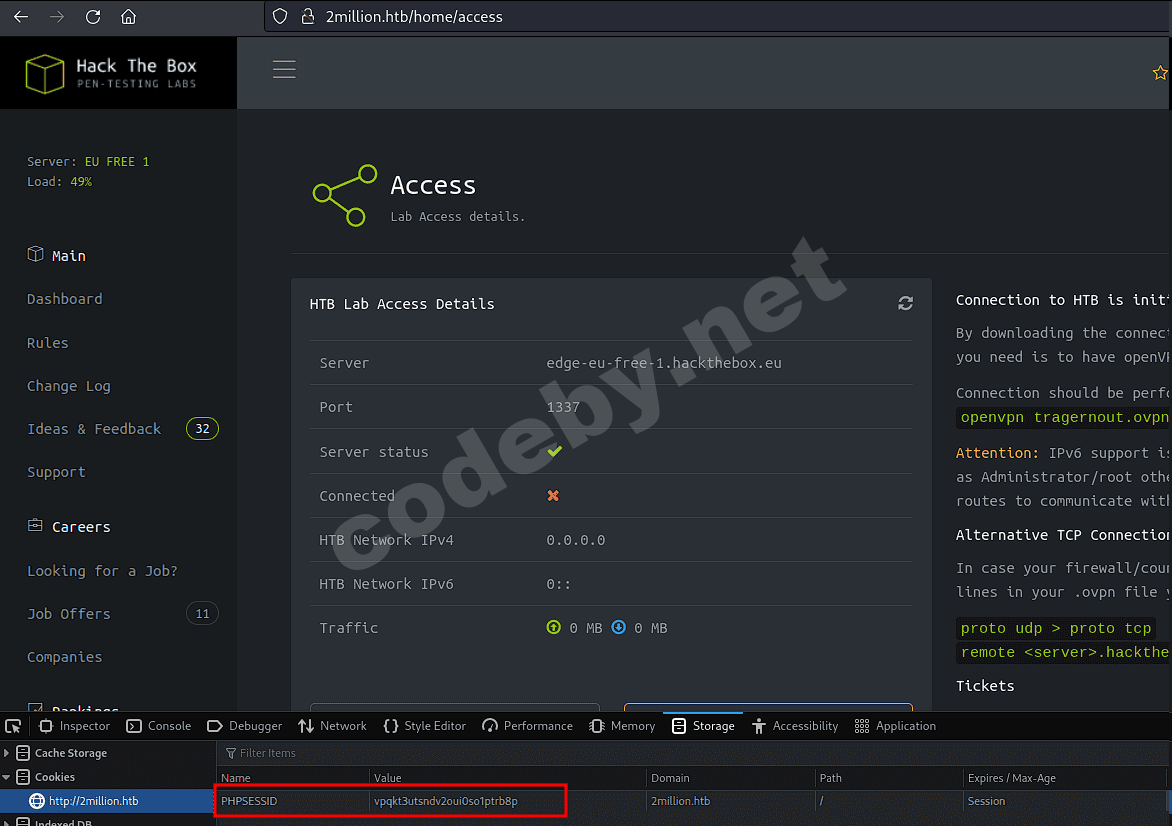Viewport: 1172px width, 826px height.
Task: Sort cookies by the Value column header
Action: click(508, 778)
